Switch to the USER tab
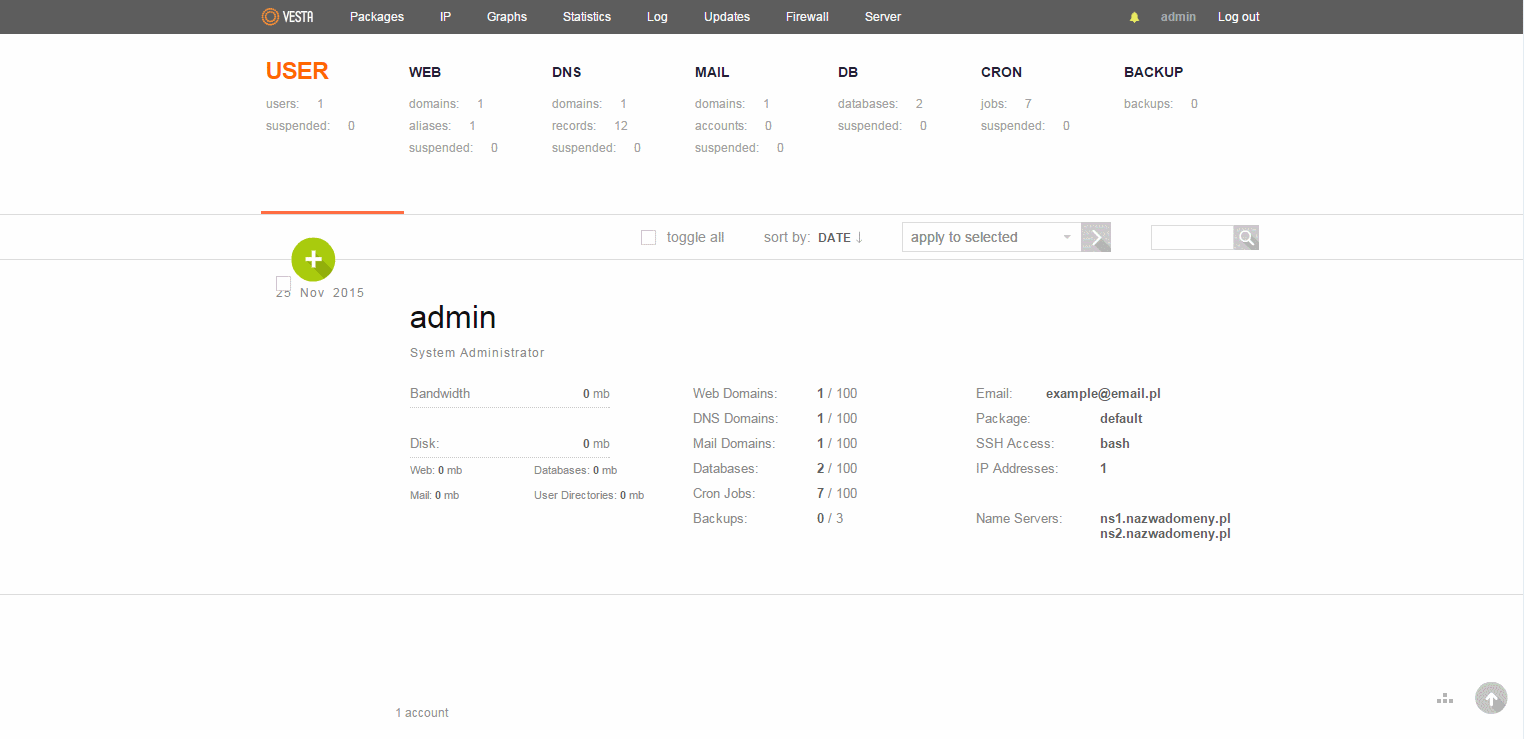The width and height of the screenshot is (1524, 739). [x=297, y=71]
